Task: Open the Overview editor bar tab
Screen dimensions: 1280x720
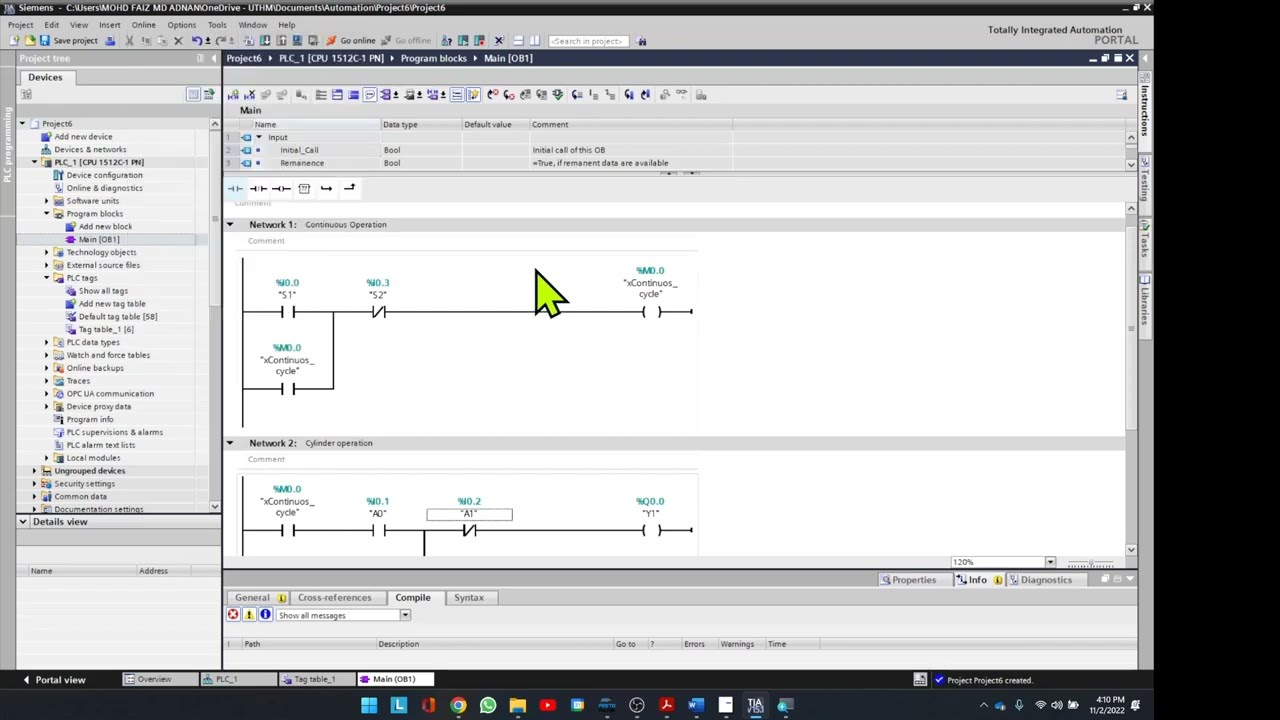Action: [157, 680]
